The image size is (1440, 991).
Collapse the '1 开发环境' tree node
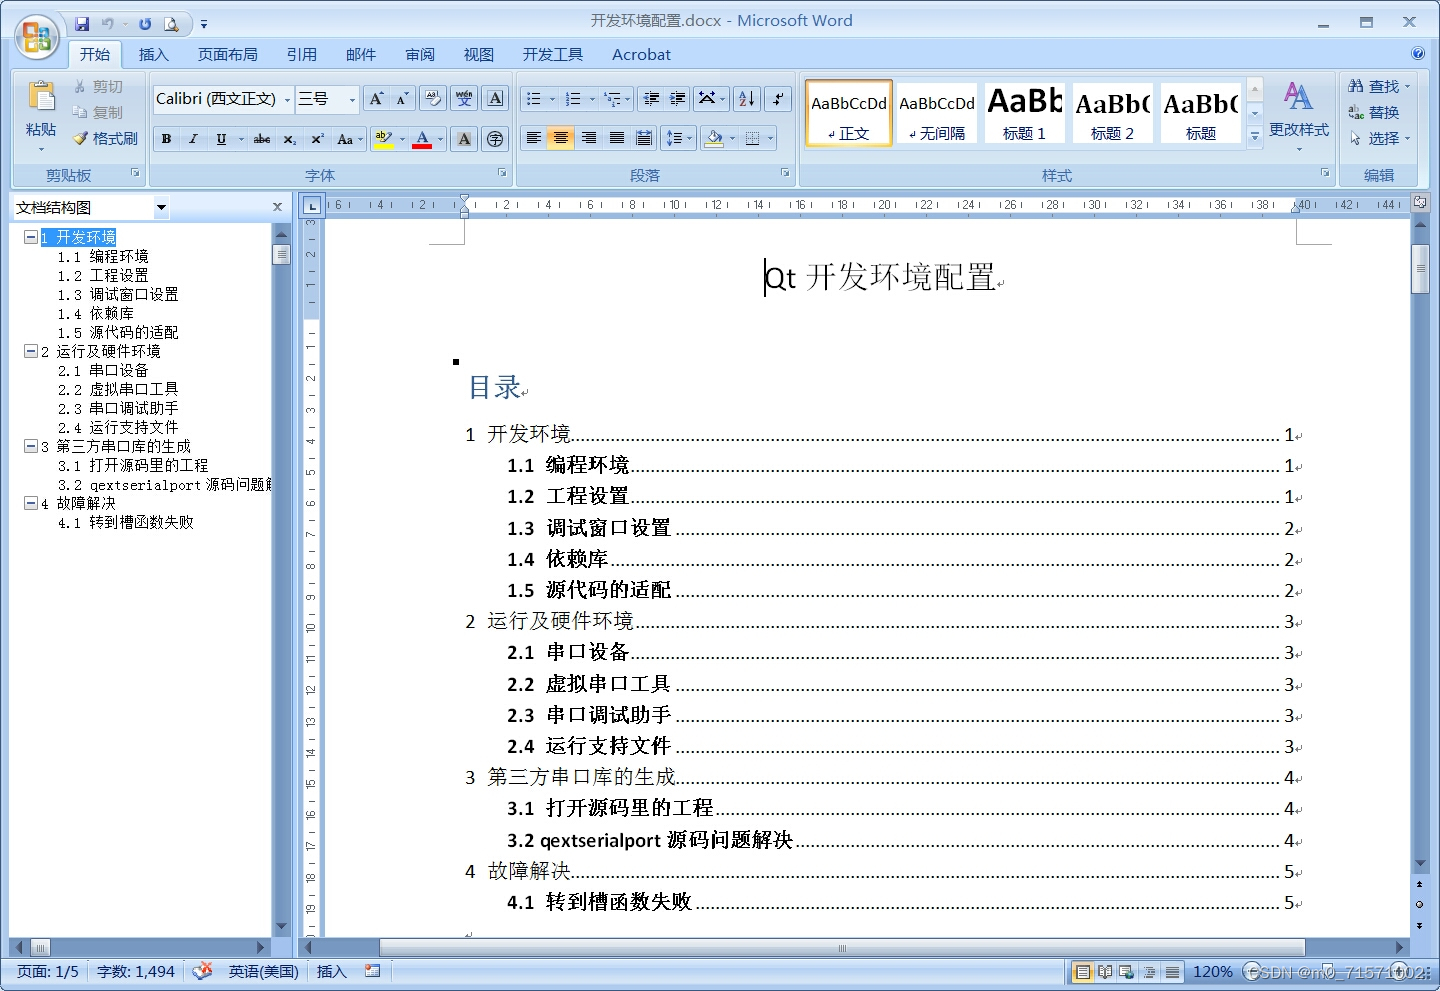tap(31, 237)
